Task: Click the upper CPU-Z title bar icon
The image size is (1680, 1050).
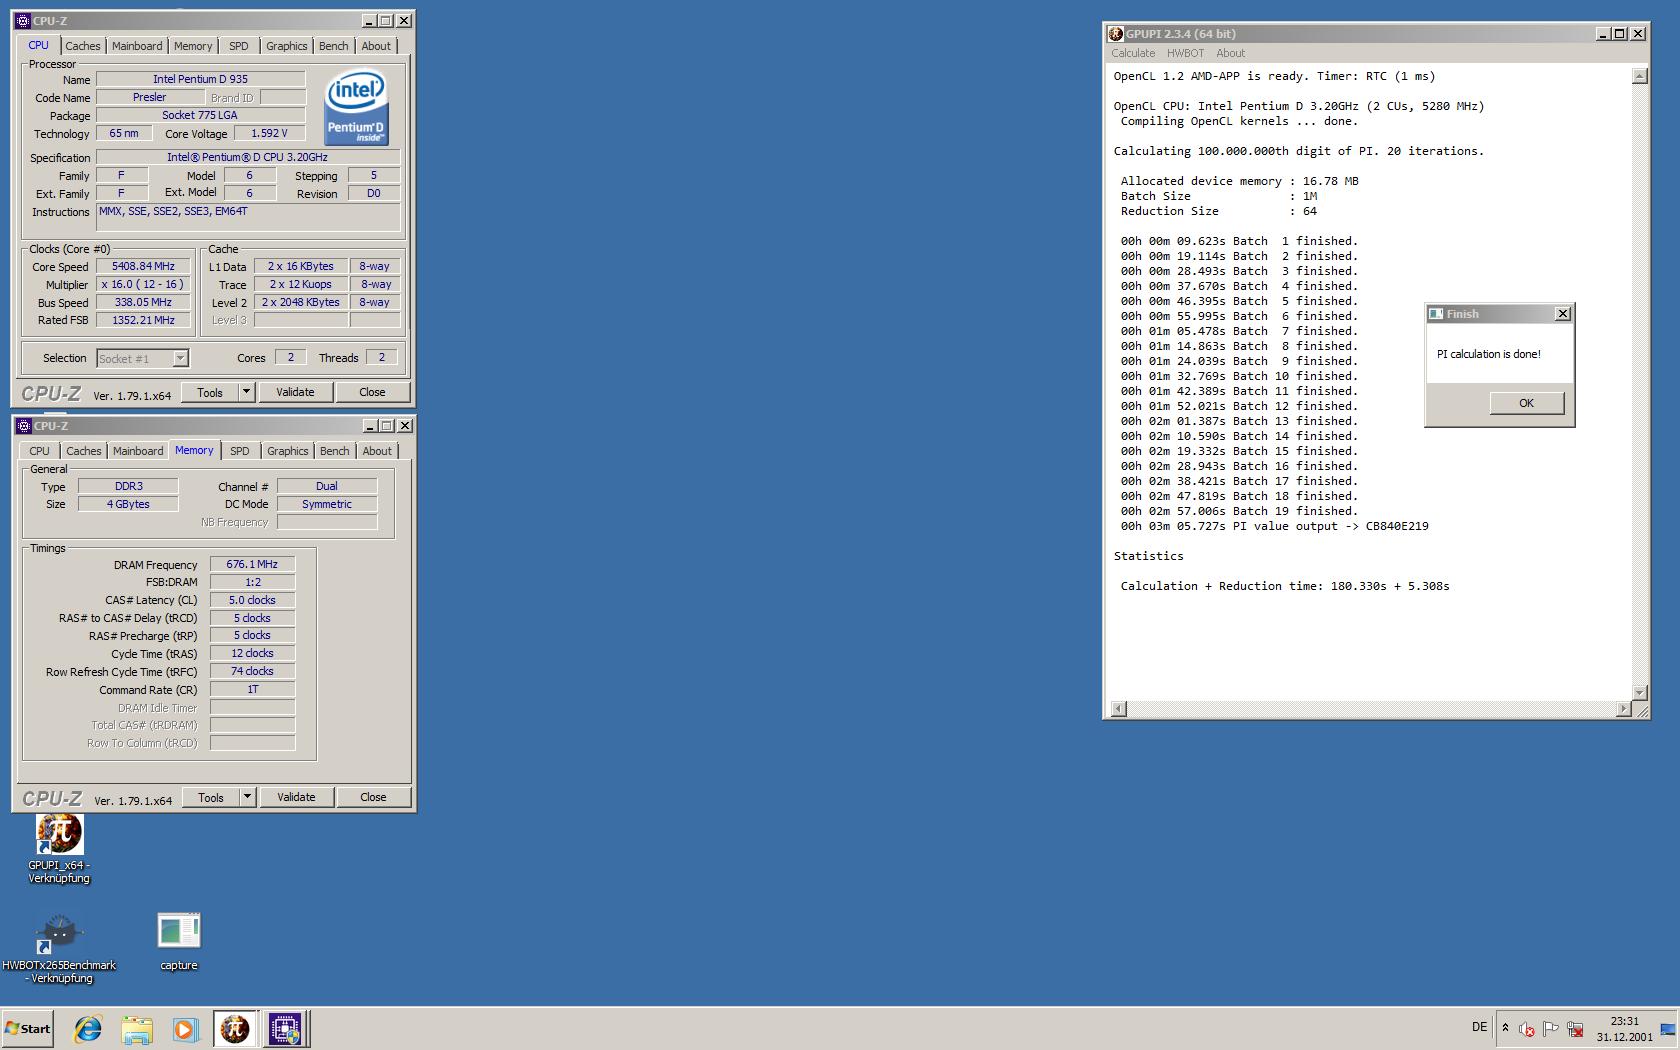Action: pyautogui.click(x=23, y=21)
